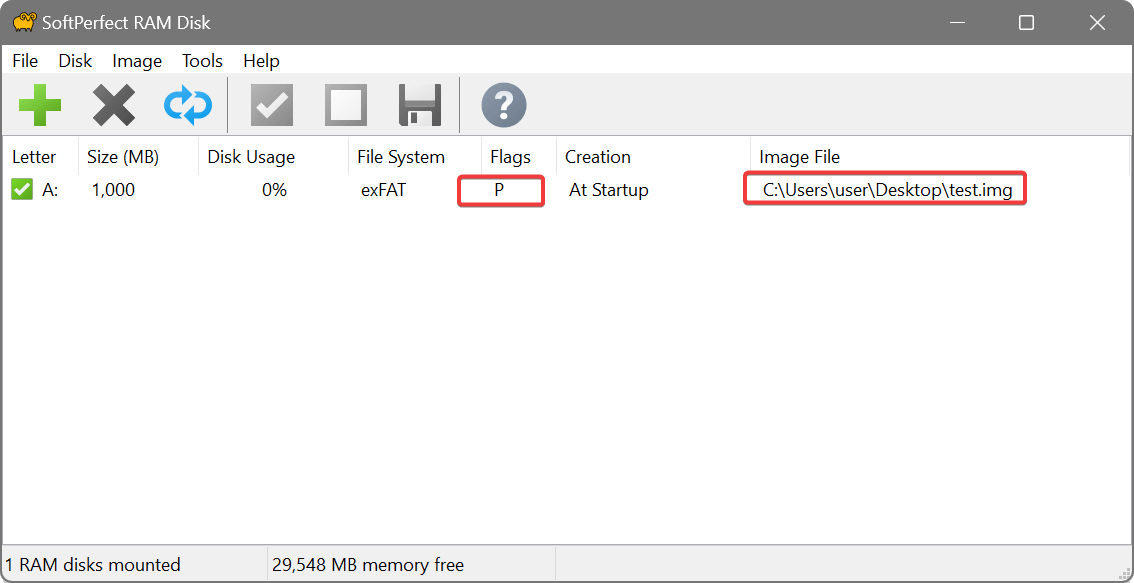Click the green plus Add disk icon
The height and width of the screenshot is (583, 1134).
[40, 106]
